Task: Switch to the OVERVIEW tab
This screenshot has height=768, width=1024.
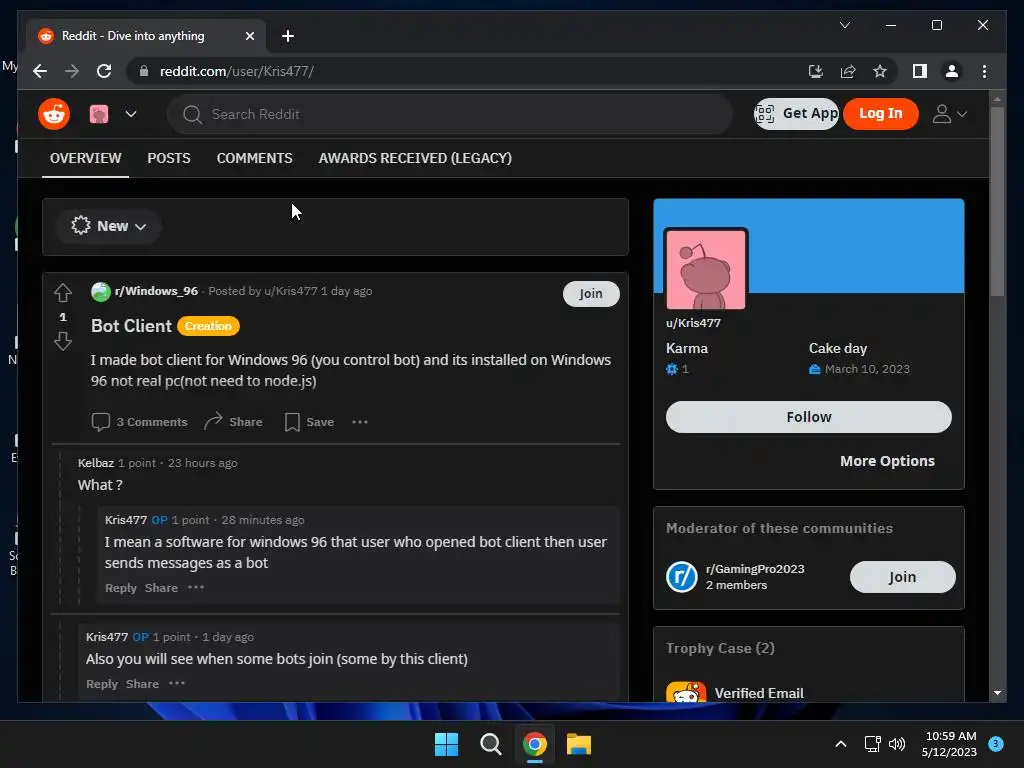Action: click(x=86, y=158)
